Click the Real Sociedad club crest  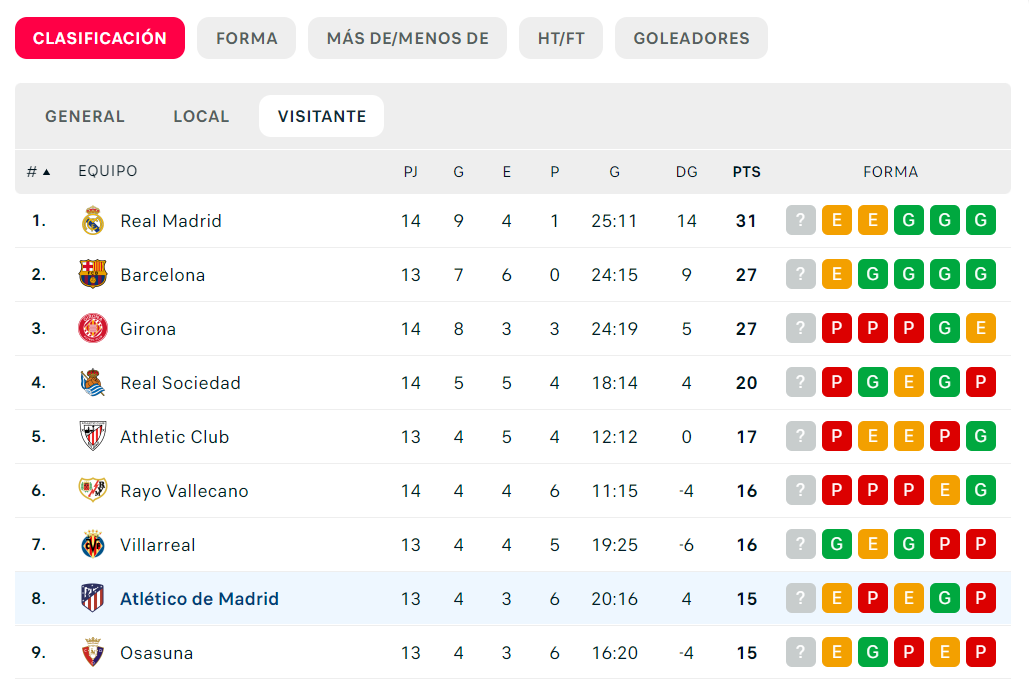92,382
